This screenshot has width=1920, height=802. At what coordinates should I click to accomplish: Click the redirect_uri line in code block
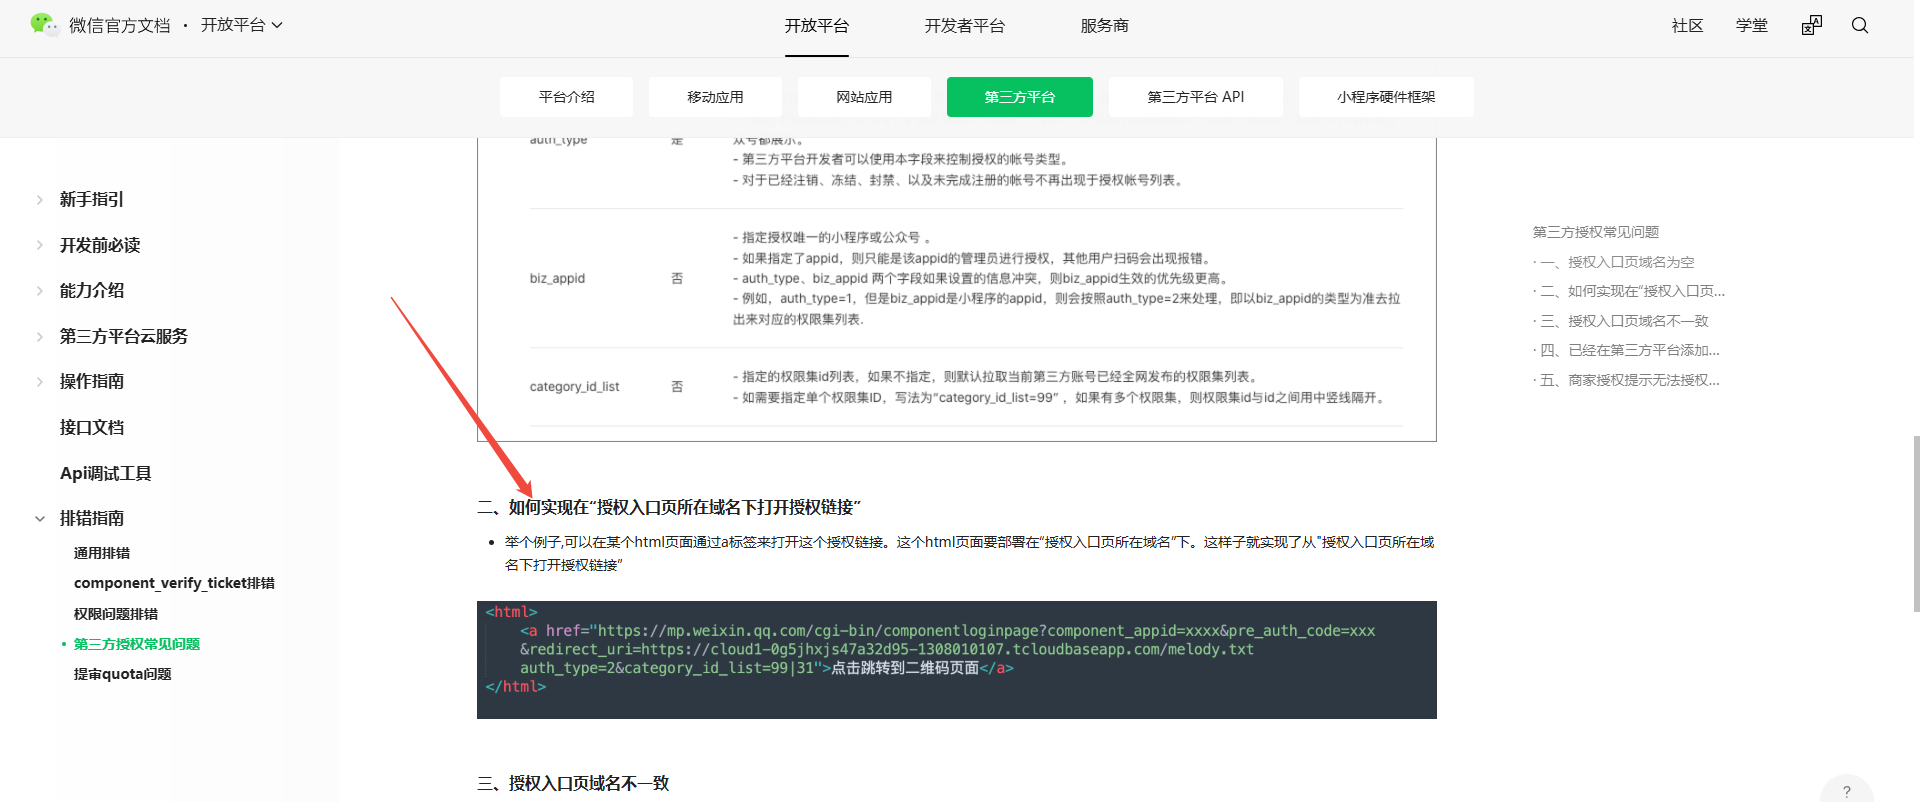point(886,649)
